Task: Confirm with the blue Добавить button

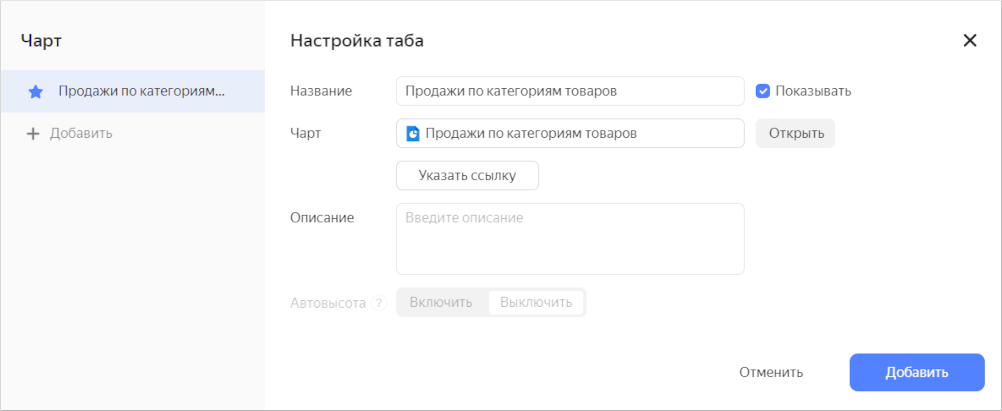Action: tap(916, 372)
